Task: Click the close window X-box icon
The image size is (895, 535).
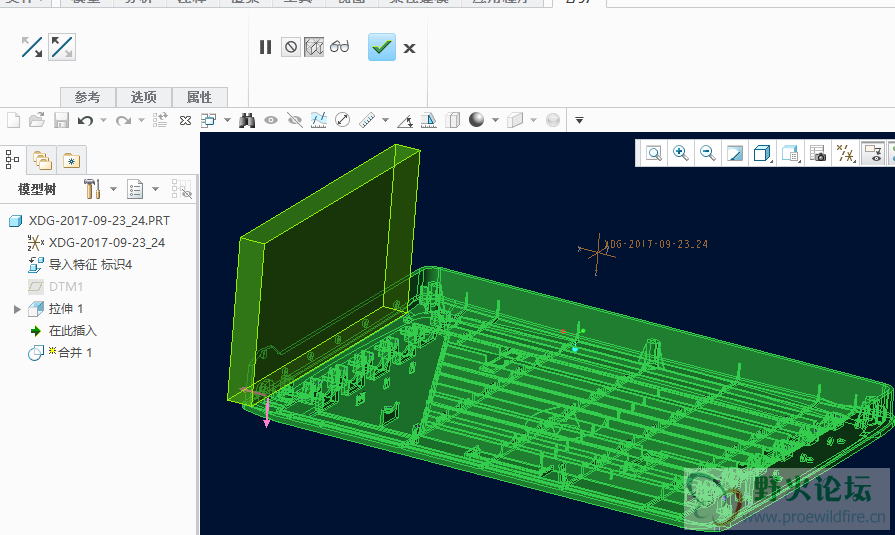Action: click(186, 120)
